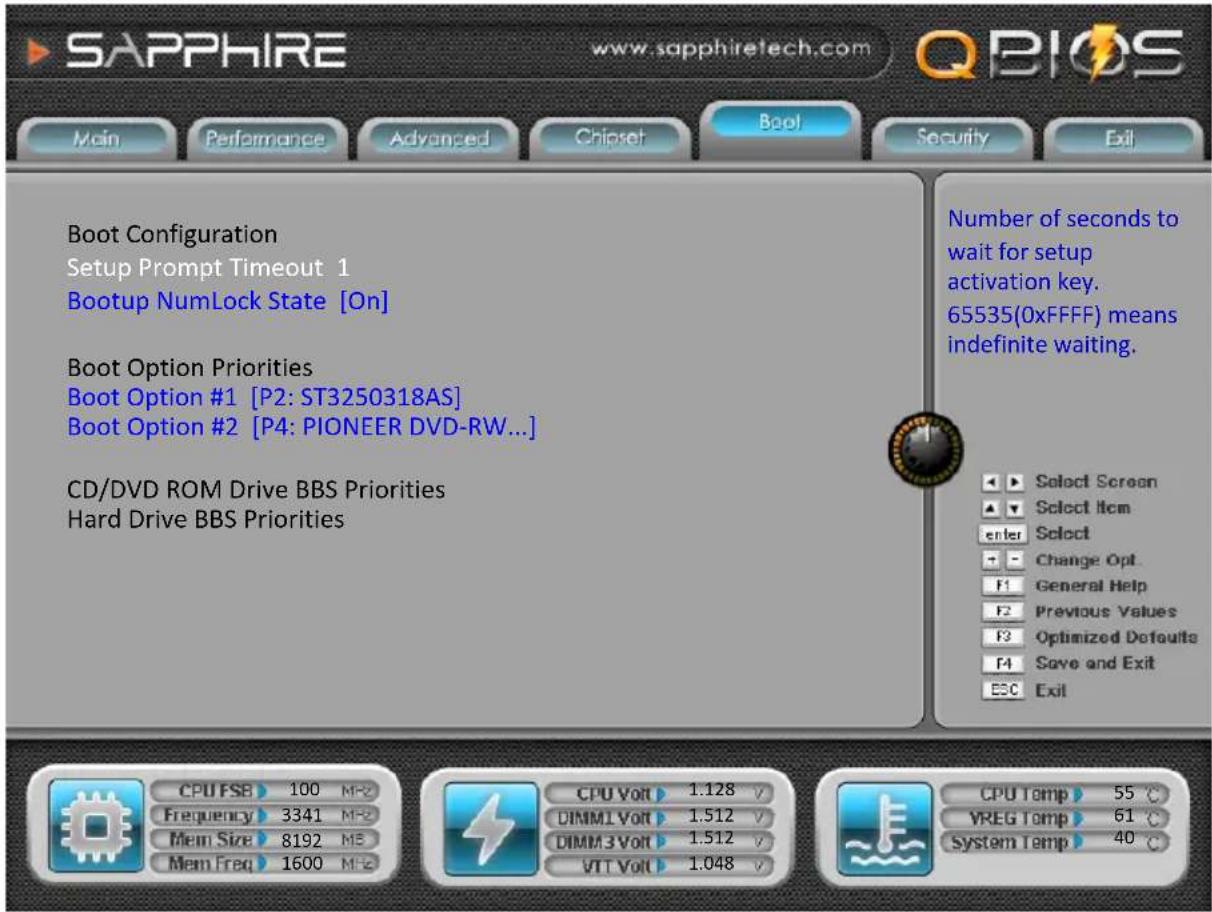
Task: Click the VTT Volt 1.048 value
Action: pyautogui.click(x=712, y=863)
